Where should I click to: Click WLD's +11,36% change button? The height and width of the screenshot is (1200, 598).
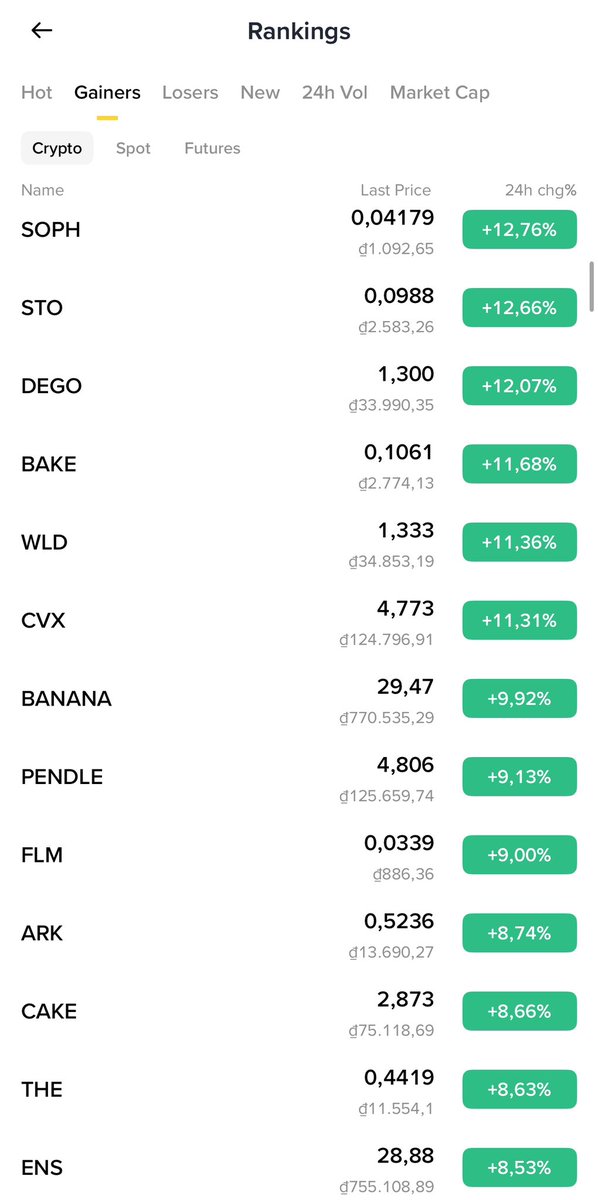(x=520, y=542)
